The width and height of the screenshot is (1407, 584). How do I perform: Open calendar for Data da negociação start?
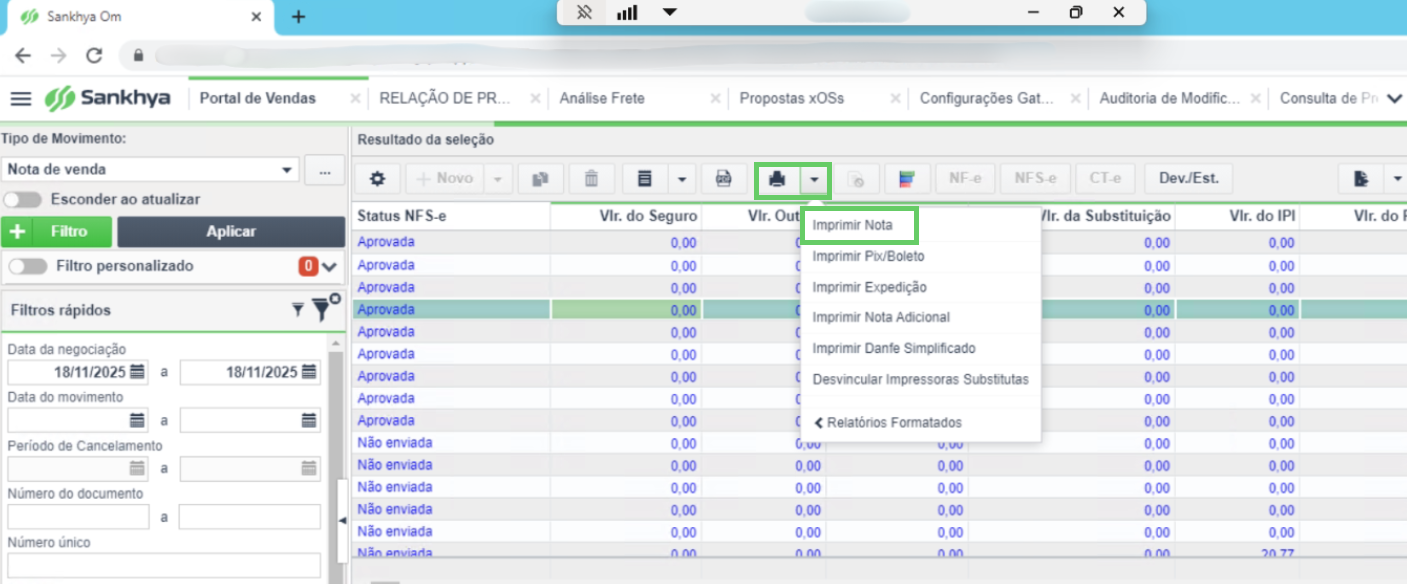[x=138, y=372]
